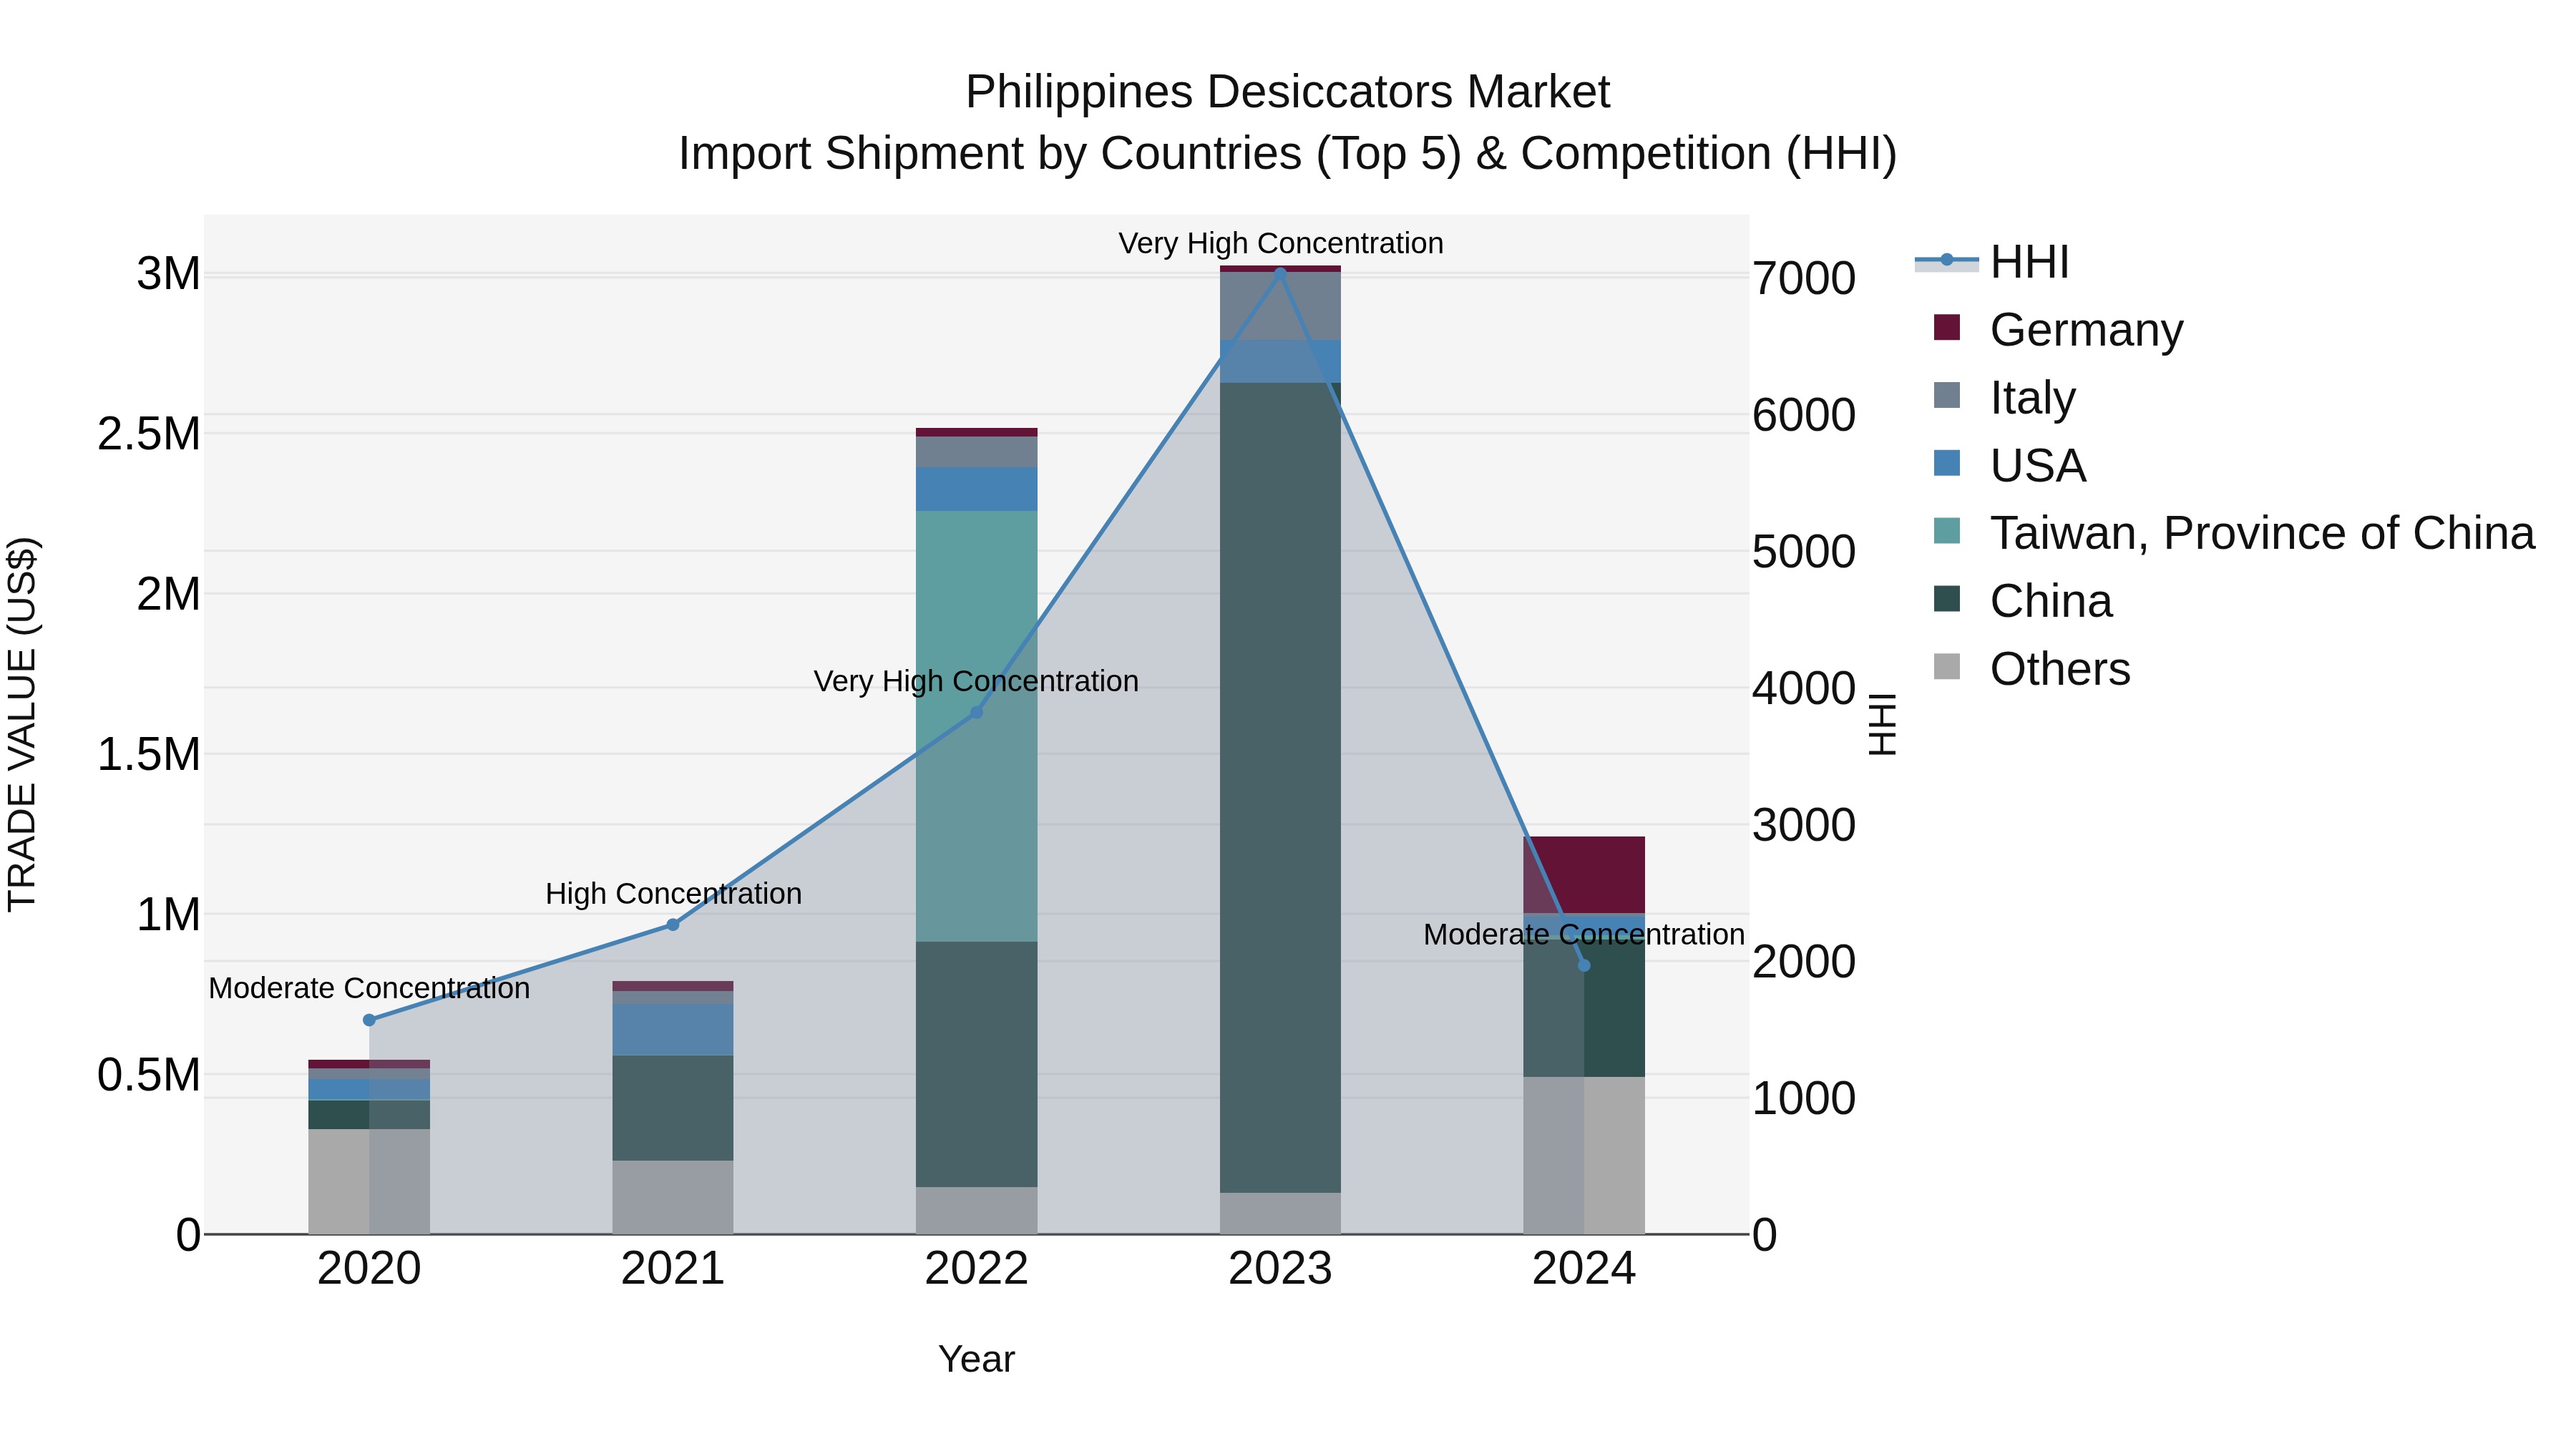
Task: Click the Others gray legend swatch
Action: [x=1947, y=667]
